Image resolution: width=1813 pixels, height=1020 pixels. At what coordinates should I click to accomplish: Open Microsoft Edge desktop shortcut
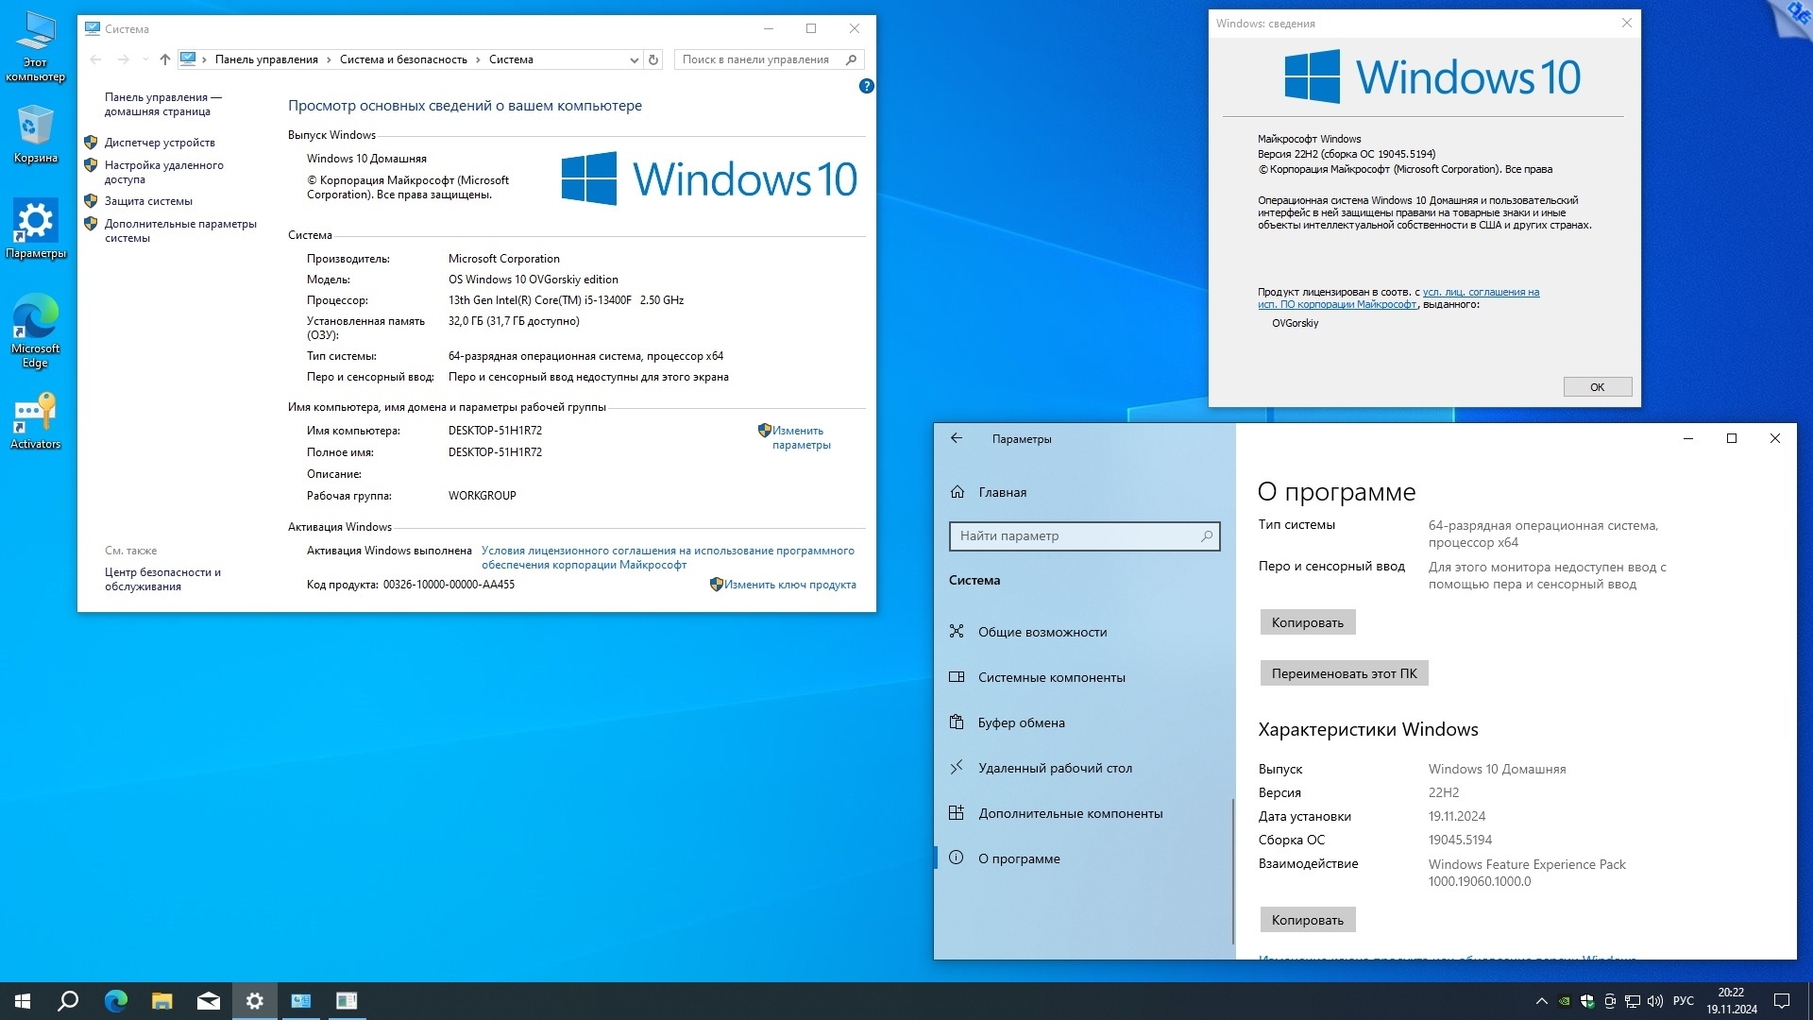click(35, 331)
